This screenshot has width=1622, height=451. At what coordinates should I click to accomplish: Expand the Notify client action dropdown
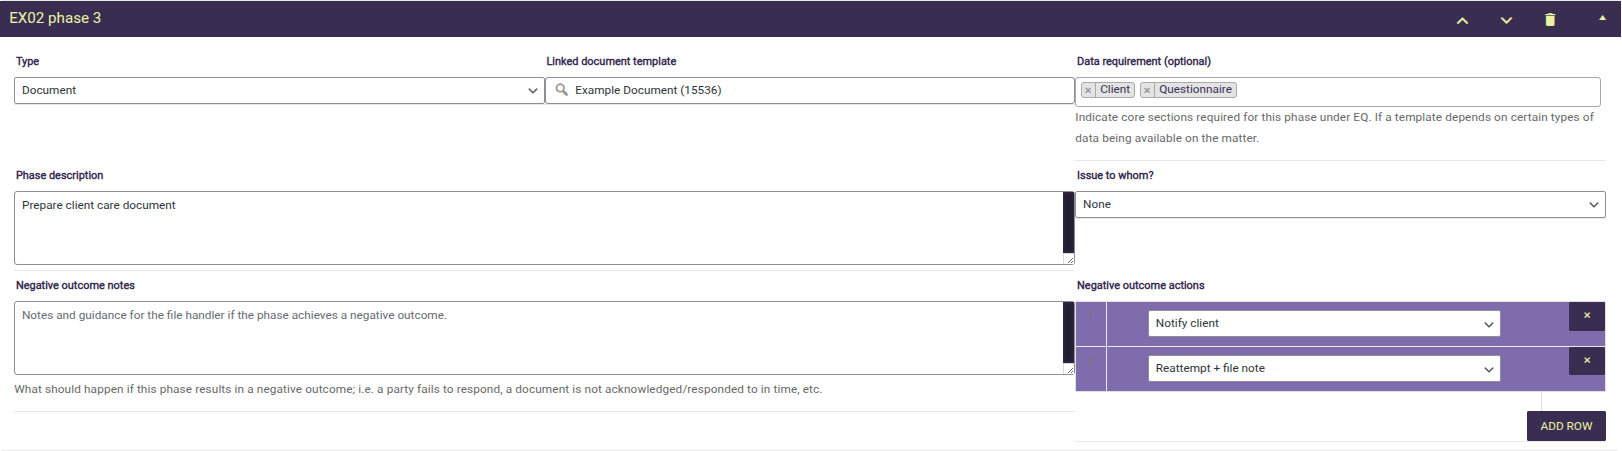click(1323, 324)
